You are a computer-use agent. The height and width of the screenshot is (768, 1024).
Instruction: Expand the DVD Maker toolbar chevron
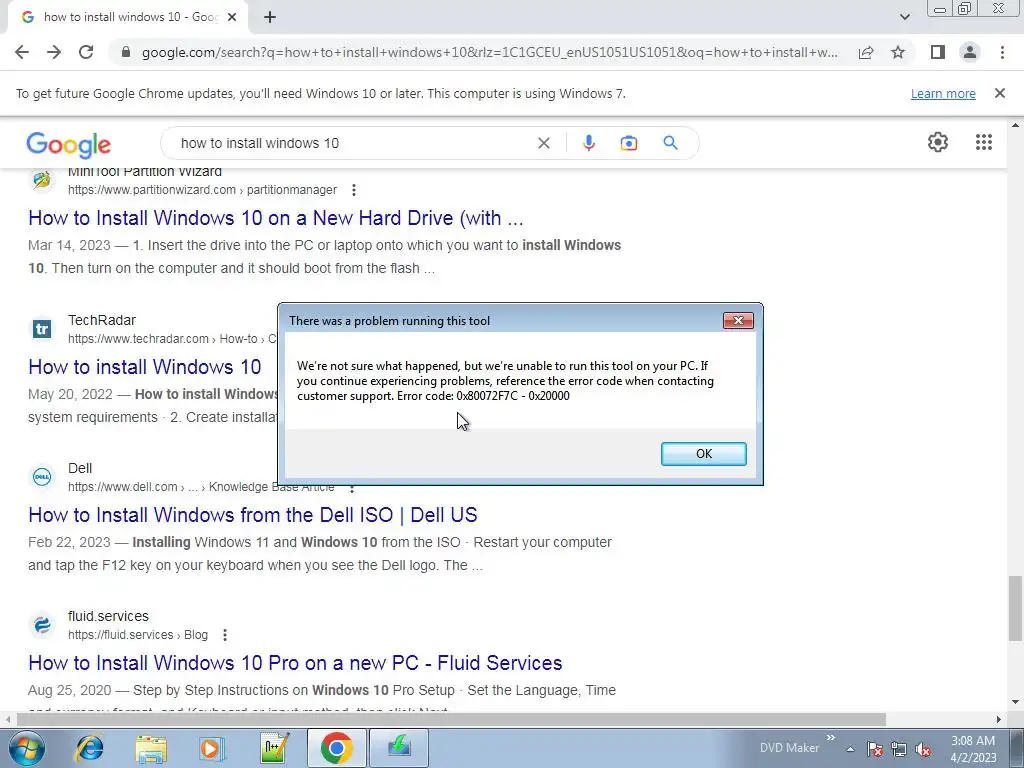tap(831, 738)
